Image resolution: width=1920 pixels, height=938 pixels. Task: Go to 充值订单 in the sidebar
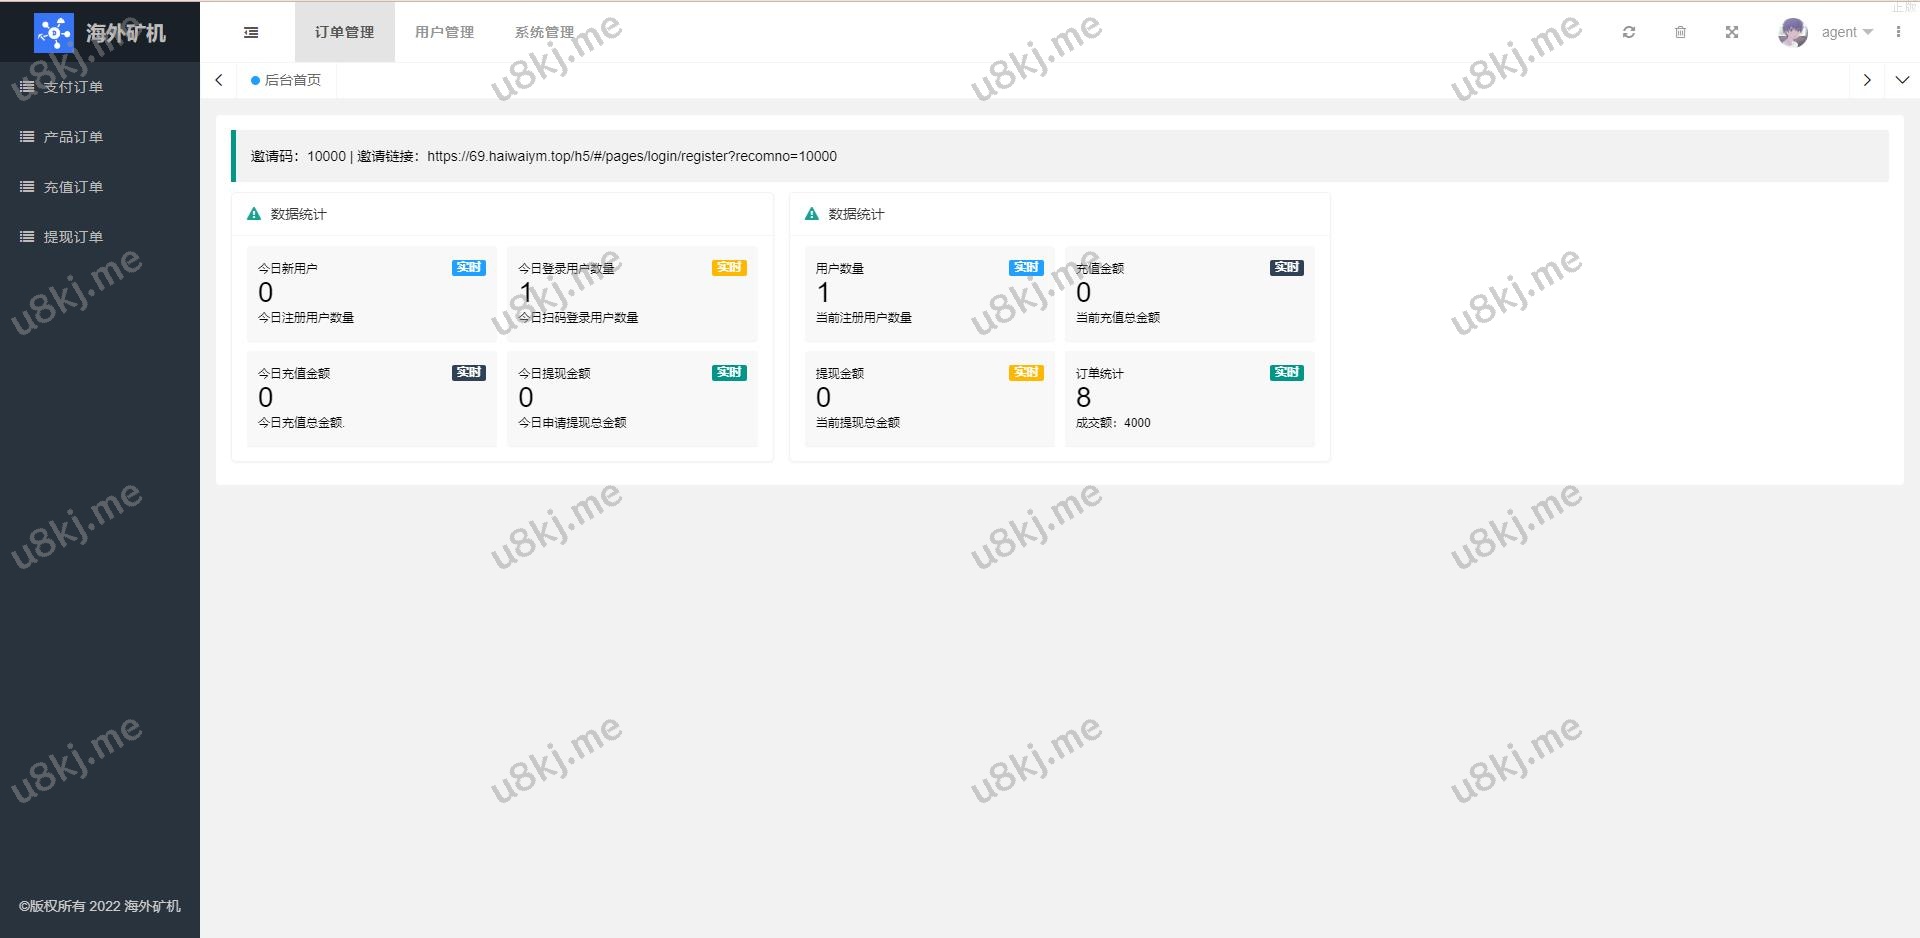[73, 187]
